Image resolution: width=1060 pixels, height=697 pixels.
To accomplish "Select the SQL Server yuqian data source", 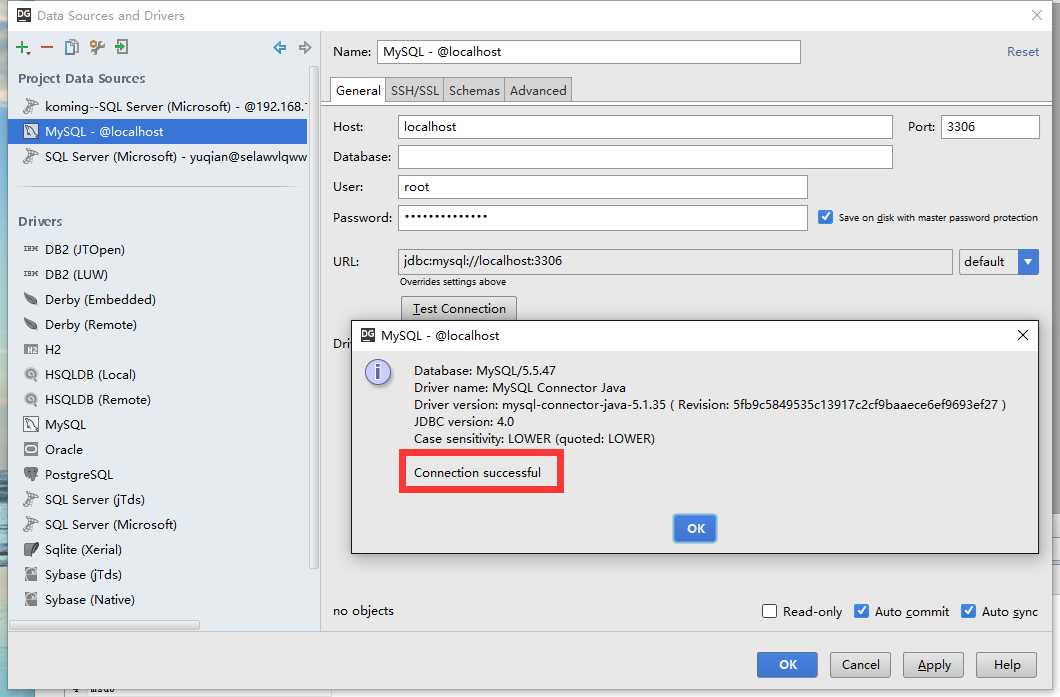I will click(158, 156).
